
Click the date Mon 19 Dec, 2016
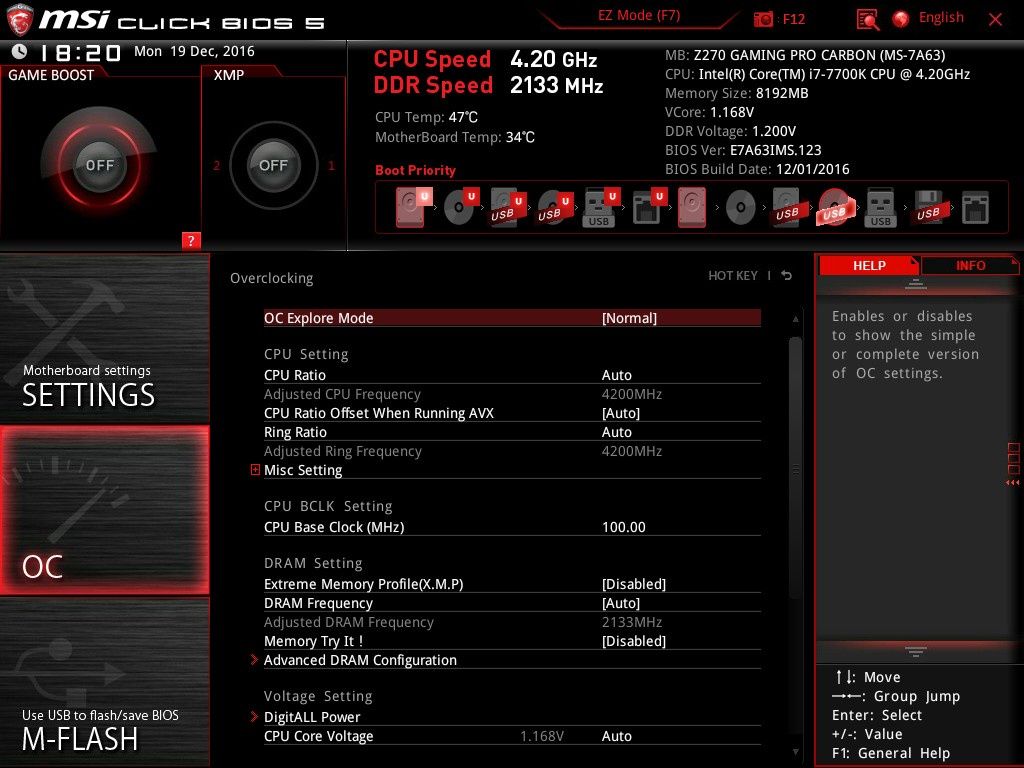tap(194, 52)
